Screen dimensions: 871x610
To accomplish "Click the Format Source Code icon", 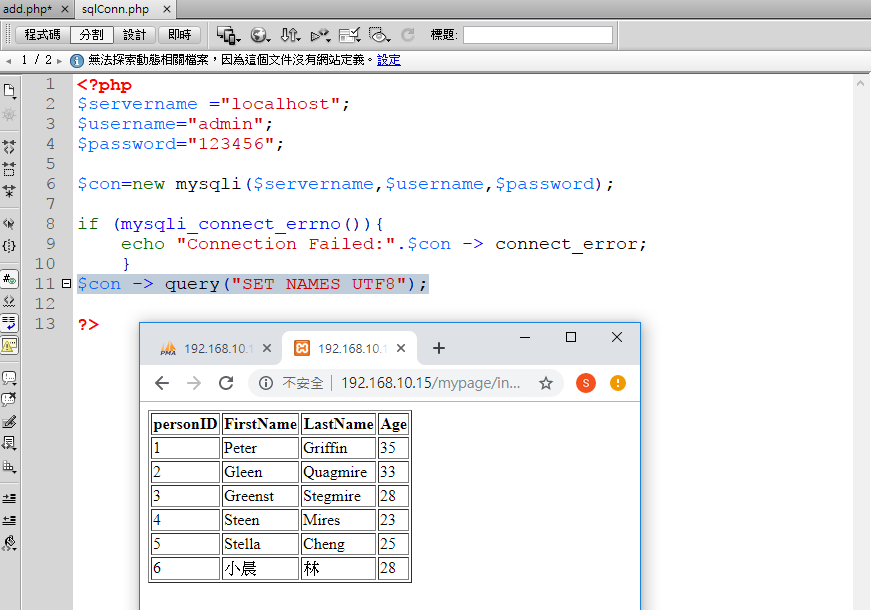I will tap(10, 543).
